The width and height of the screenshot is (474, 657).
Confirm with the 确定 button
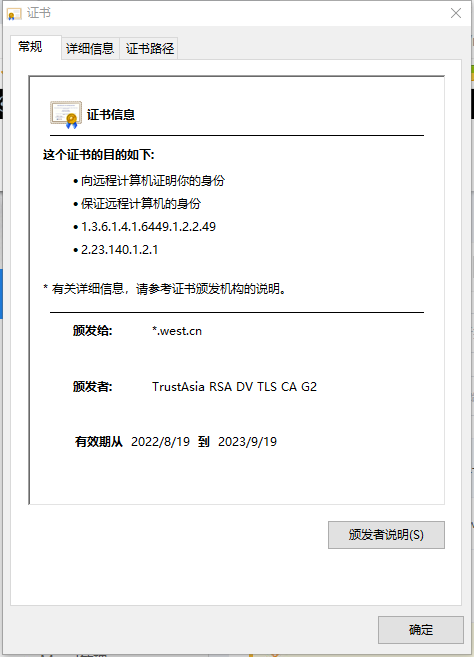coord(421,630)
